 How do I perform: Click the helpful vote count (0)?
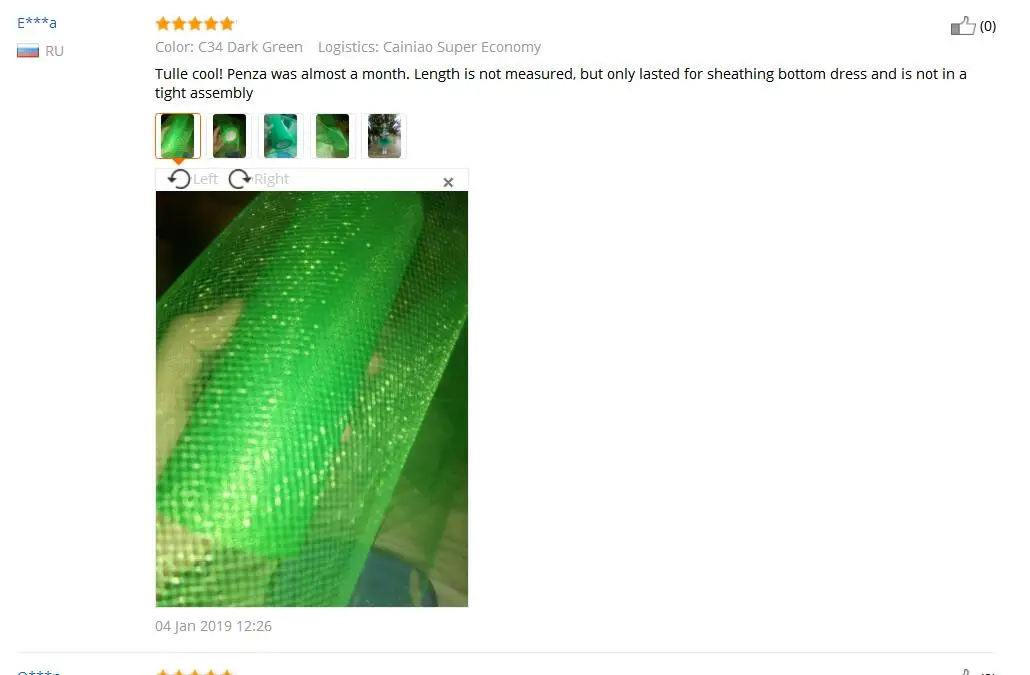987,26
